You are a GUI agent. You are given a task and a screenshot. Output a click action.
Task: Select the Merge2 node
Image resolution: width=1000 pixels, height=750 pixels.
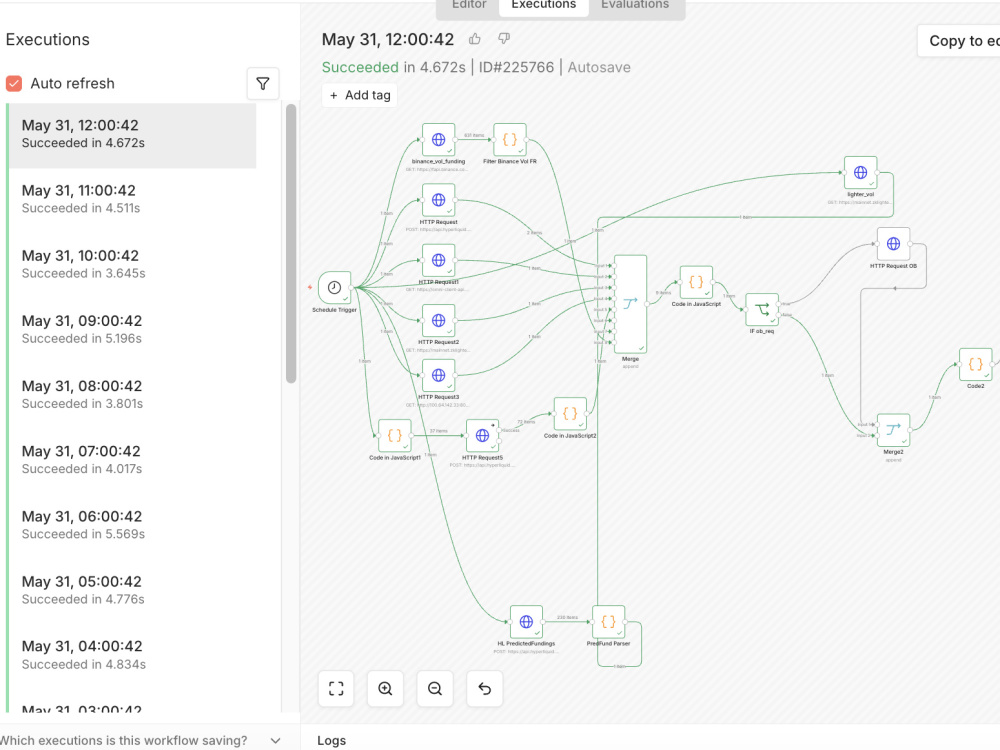pyautogui.click(x=893, y=430)
